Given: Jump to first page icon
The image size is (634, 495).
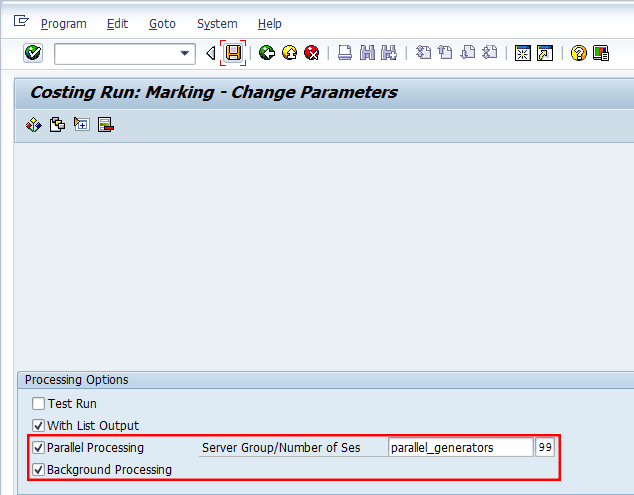Looking at the screenshot, I should 423,53.
